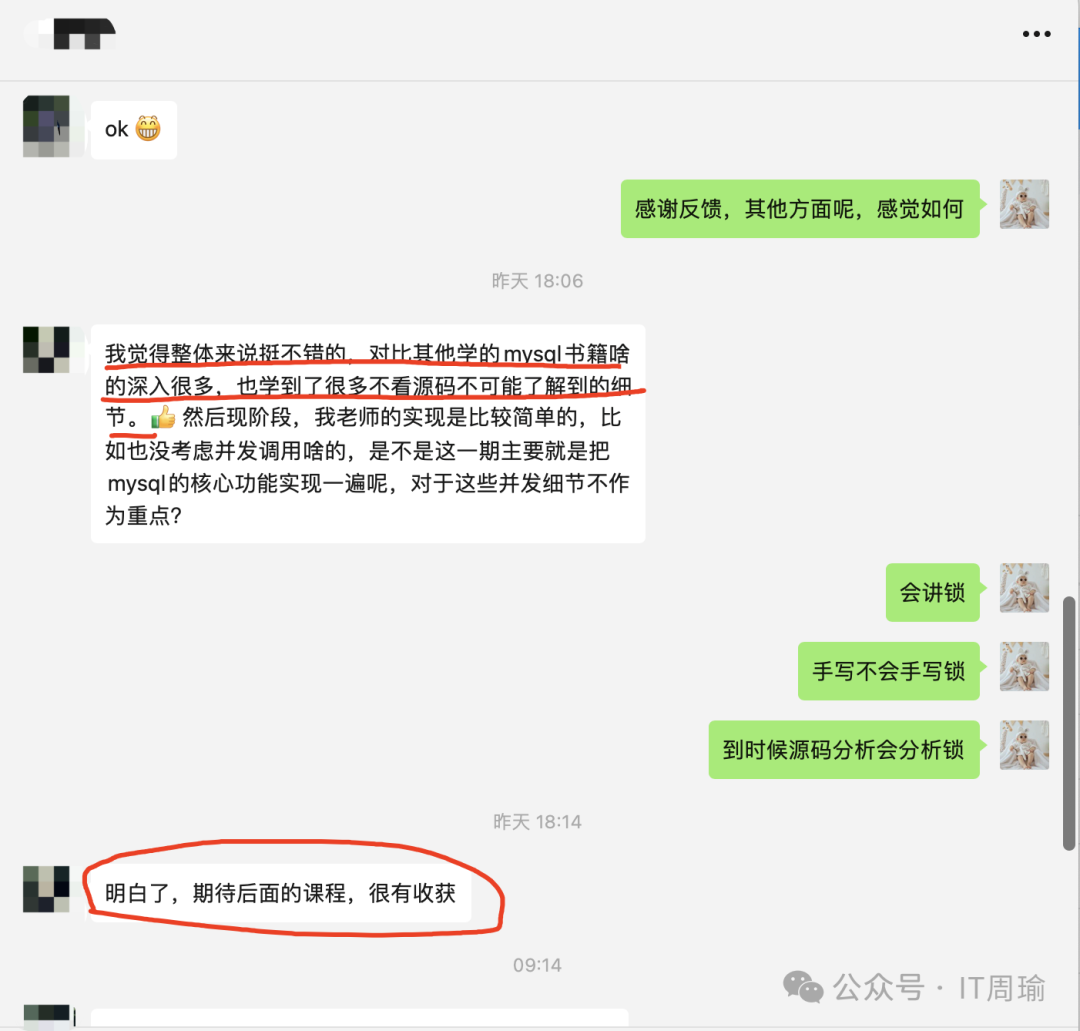Open sender avatar beside '手写不会手写锁' message
Image resolution: width=1080 pixels, height=1031 pixels.
1024,667
